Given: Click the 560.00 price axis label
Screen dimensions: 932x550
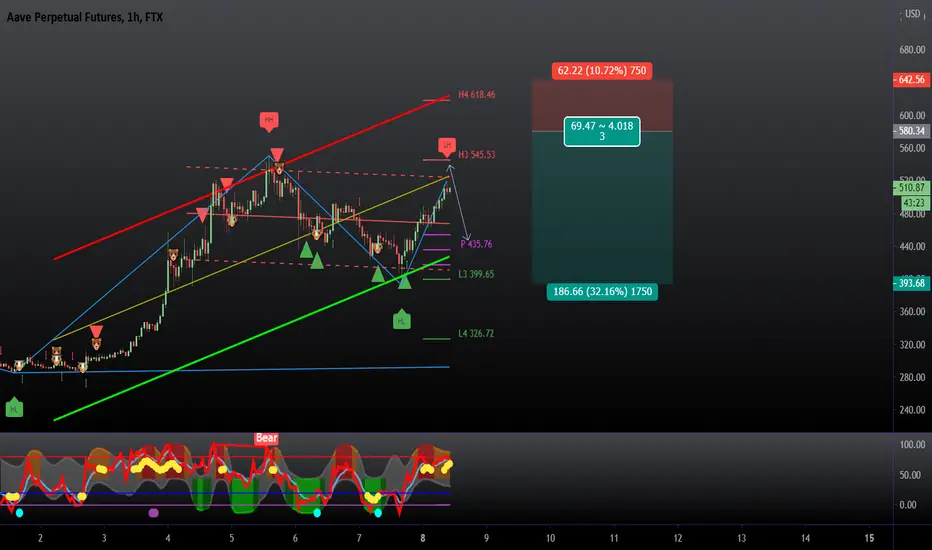Looking at the screenshot, I should pos(912,148).
